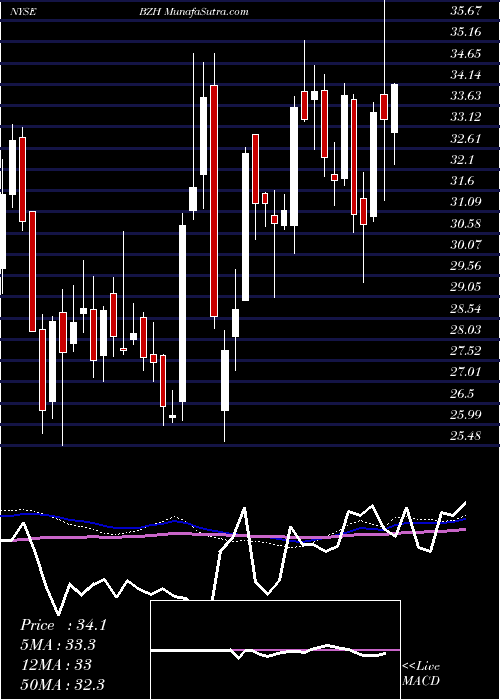The width and height of the screenshot is (500, 700).
Task: Click the 50MA : 32.3 readout
Action: [63, 684]
